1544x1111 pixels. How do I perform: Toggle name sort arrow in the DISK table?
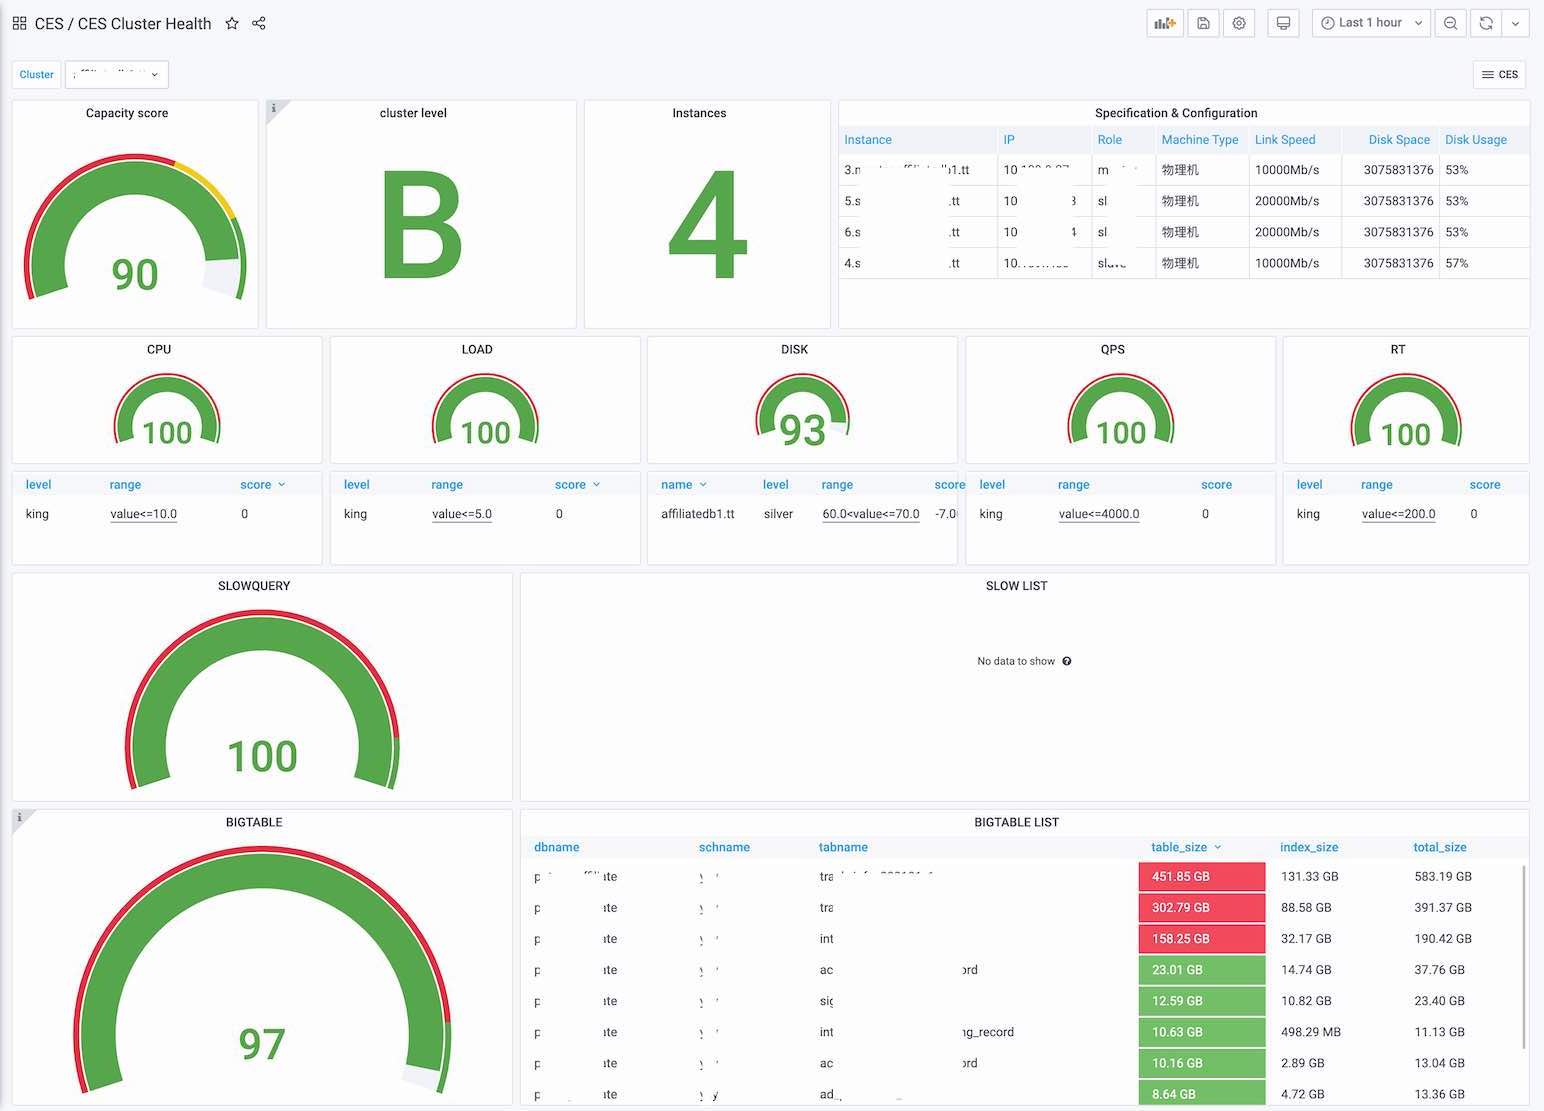703,485
